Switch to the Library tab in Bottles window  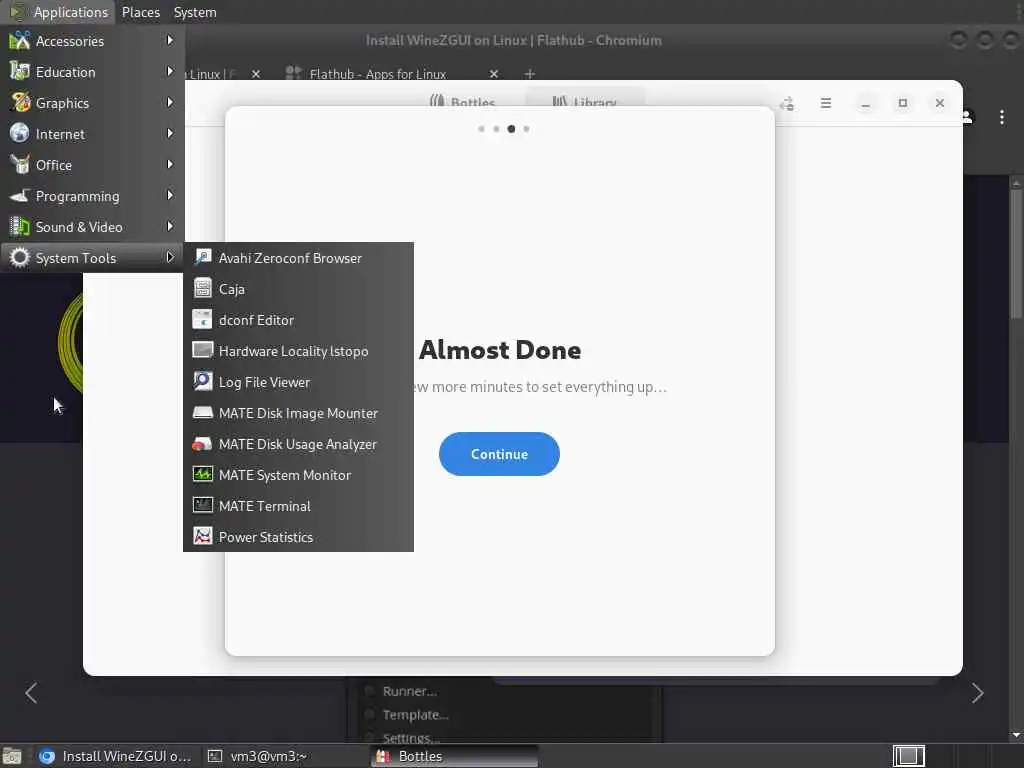click(x=584, y=102)
